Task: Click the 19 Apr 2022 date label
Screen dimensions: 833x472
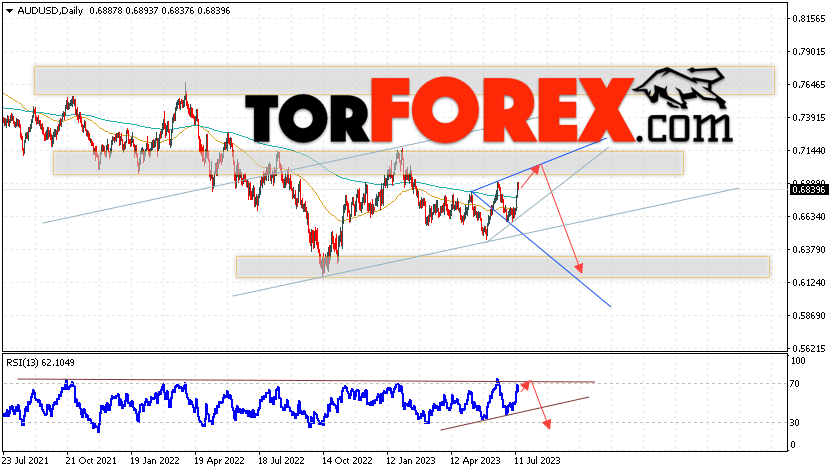Action: click(x=219, y=460)
